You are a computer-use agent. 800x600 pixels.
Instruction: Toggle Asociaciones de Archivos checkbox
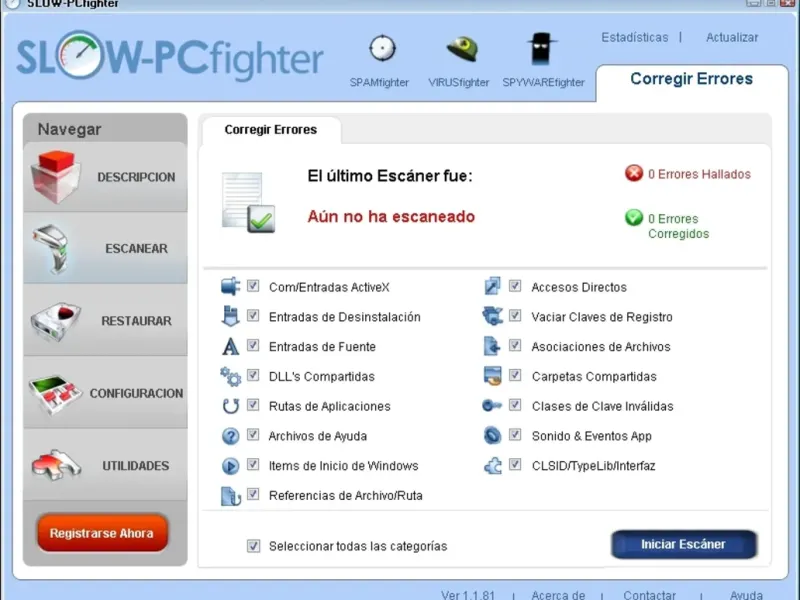pyautogui.click(x=515, y=345)
